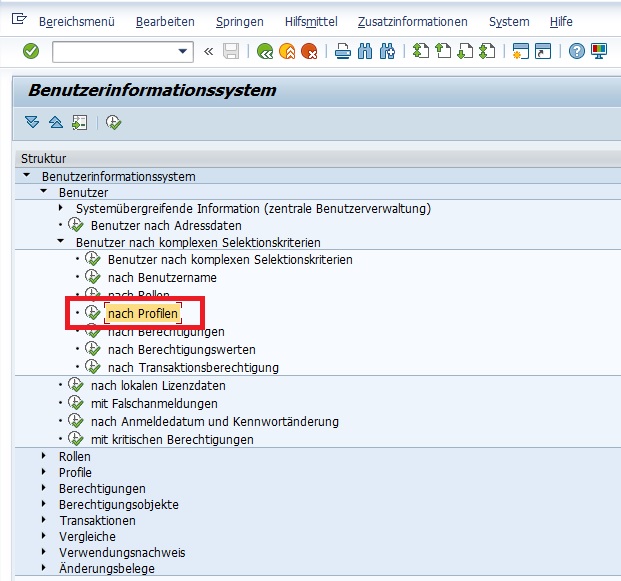Collapse the command field with double chevron
621x581 pixels.
pos(208,51)
